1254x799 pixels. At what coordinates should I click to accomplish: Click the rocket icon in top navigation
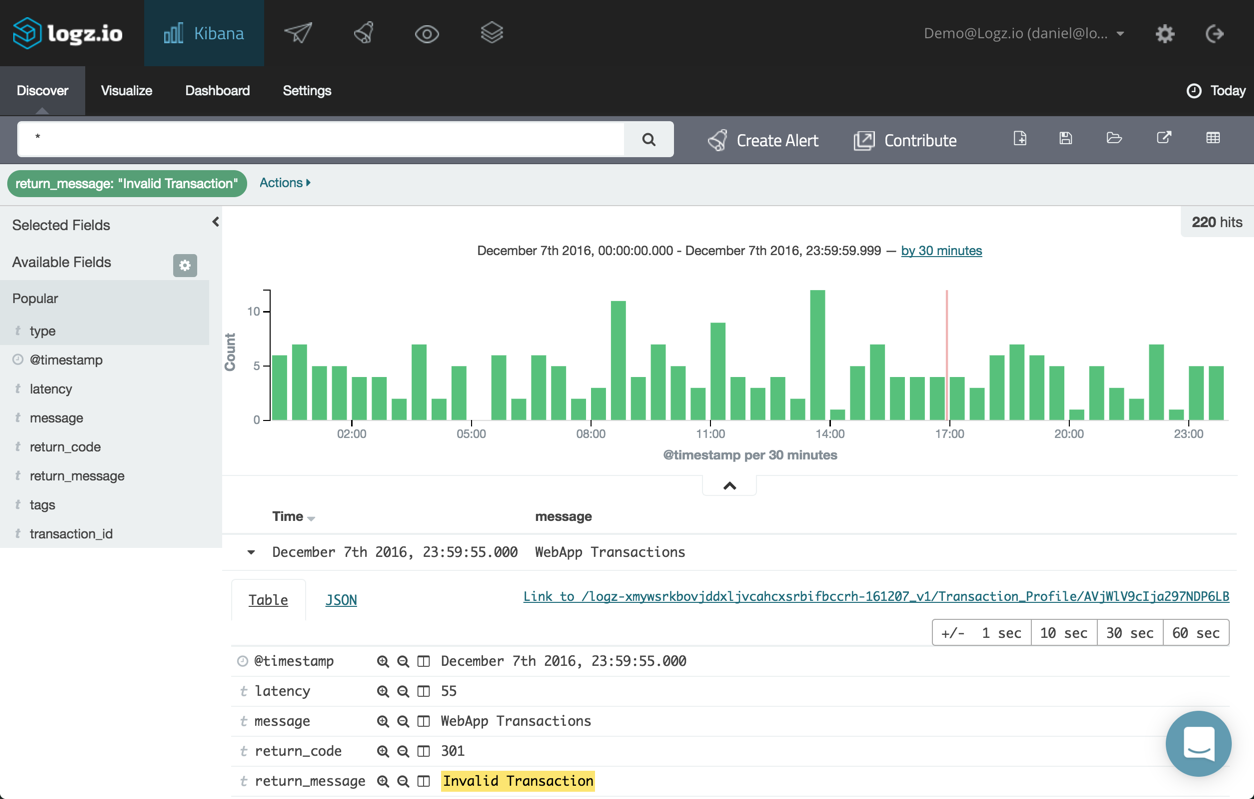pyautogui.click(x=364, y=33)
